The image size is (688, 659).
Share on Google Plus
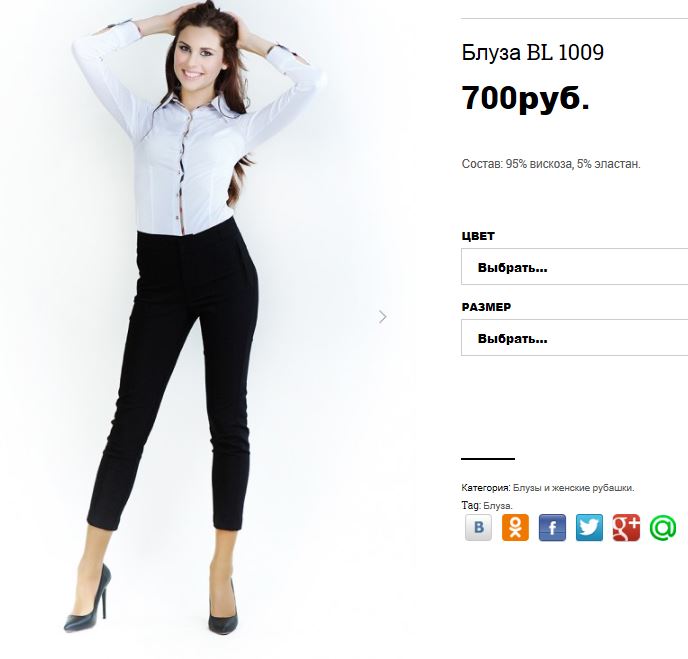[626, 527]
